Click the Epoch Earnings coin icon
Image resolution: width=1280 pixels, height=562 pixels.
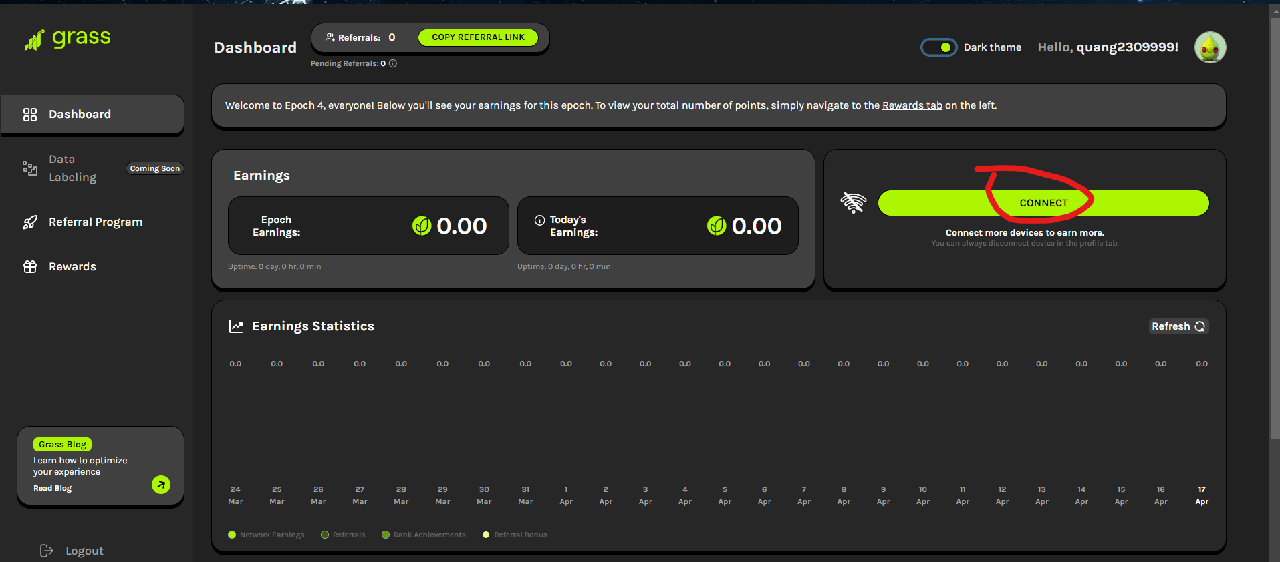[x=422, y=226]
